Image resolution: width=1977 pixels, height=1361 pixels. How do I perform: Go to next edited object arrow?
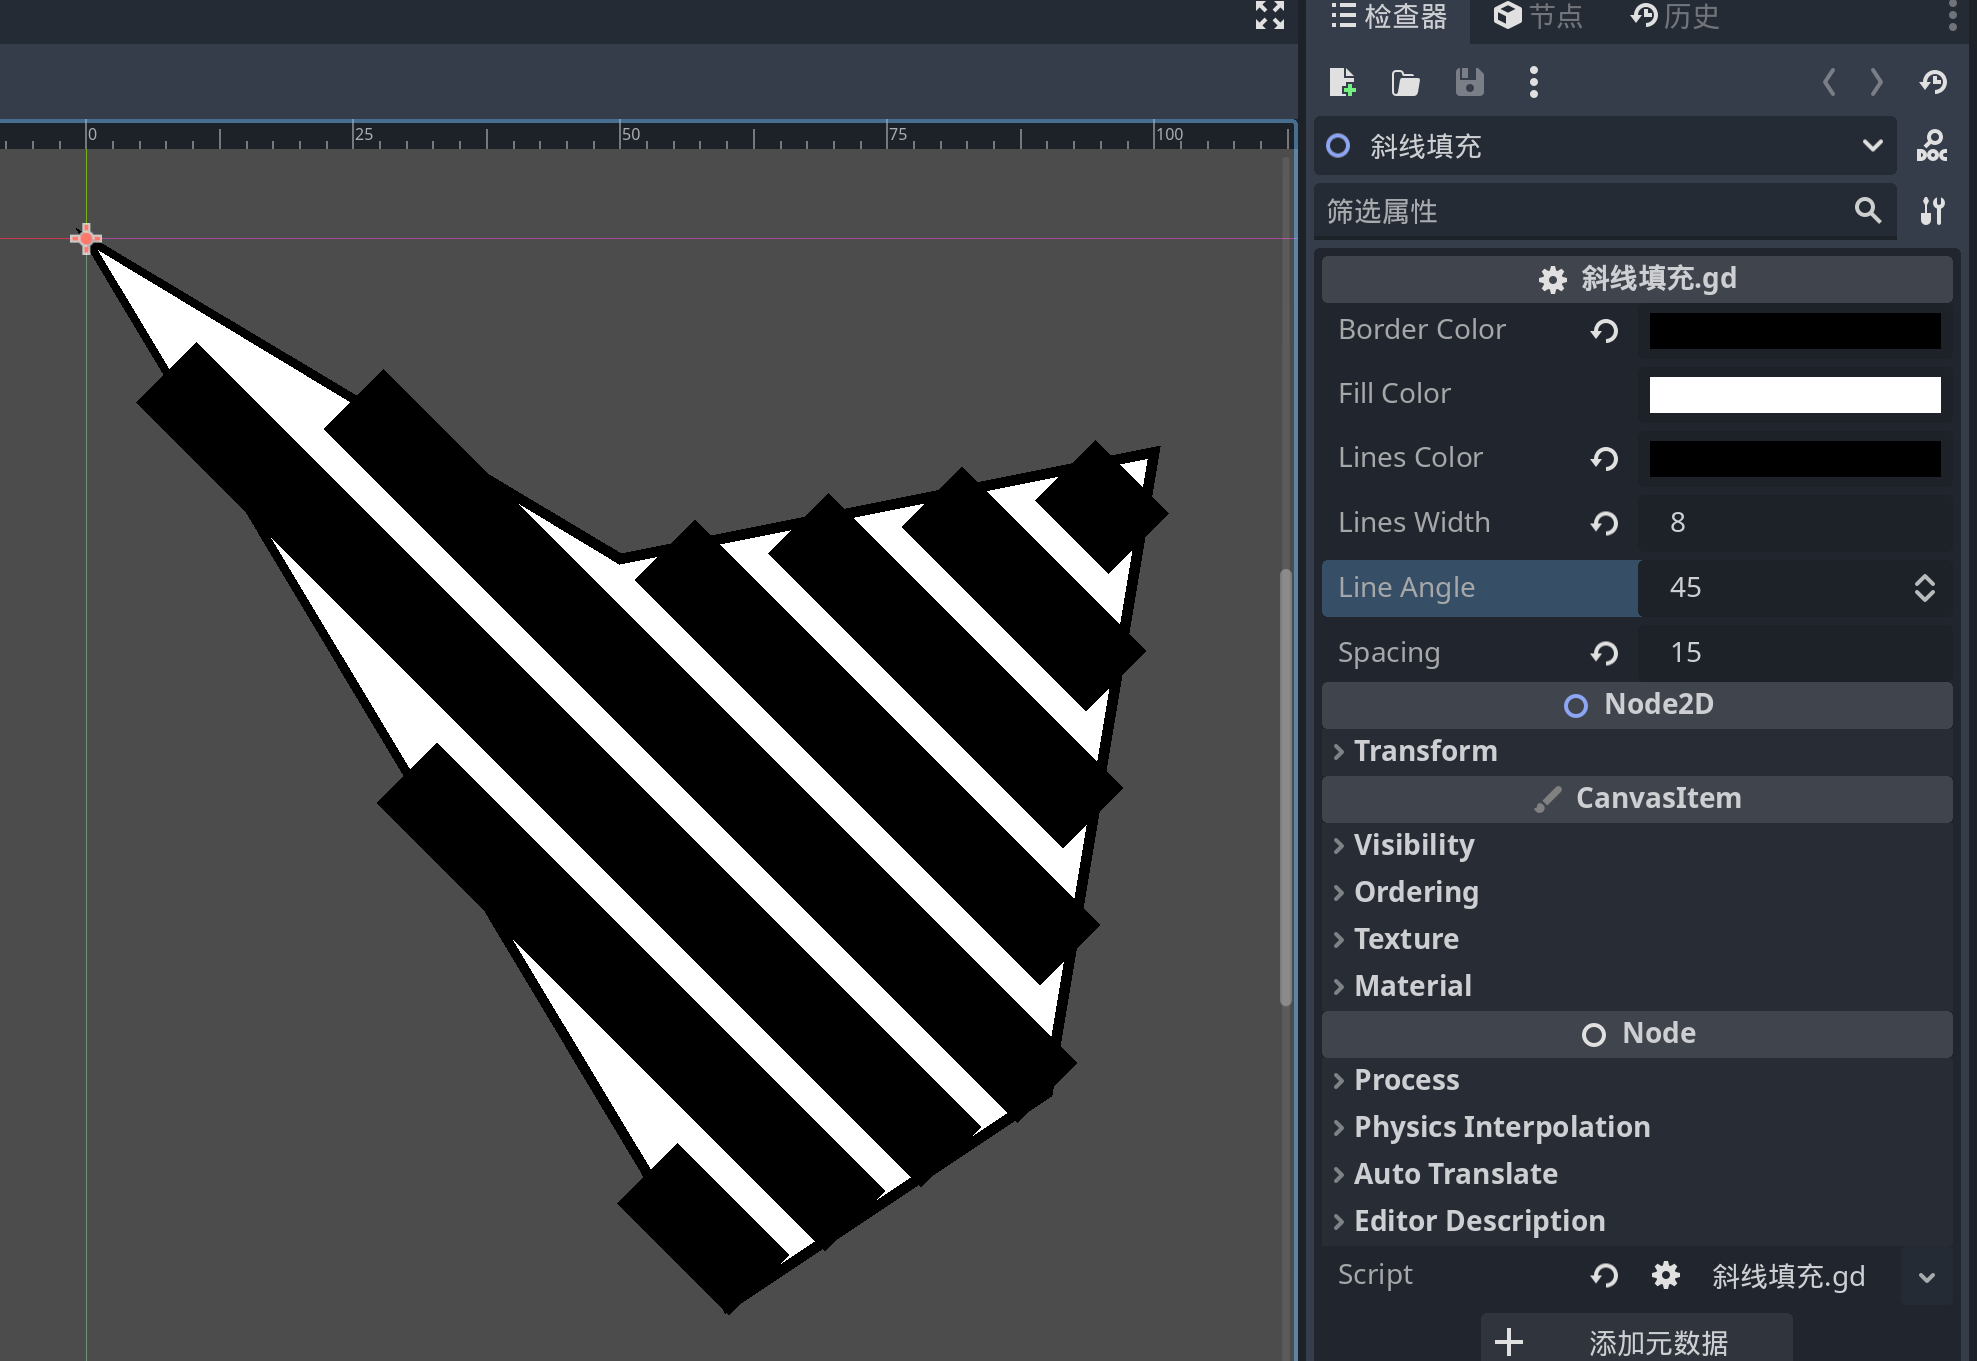pyautogui.click(x=1876, y=82)
